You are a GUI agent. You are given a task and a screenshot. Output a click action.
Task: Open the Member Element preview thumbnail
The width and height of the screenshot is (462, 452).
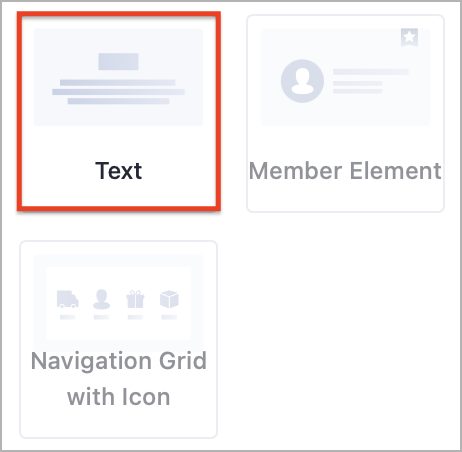pyautogui.click(x=345, y=77)
